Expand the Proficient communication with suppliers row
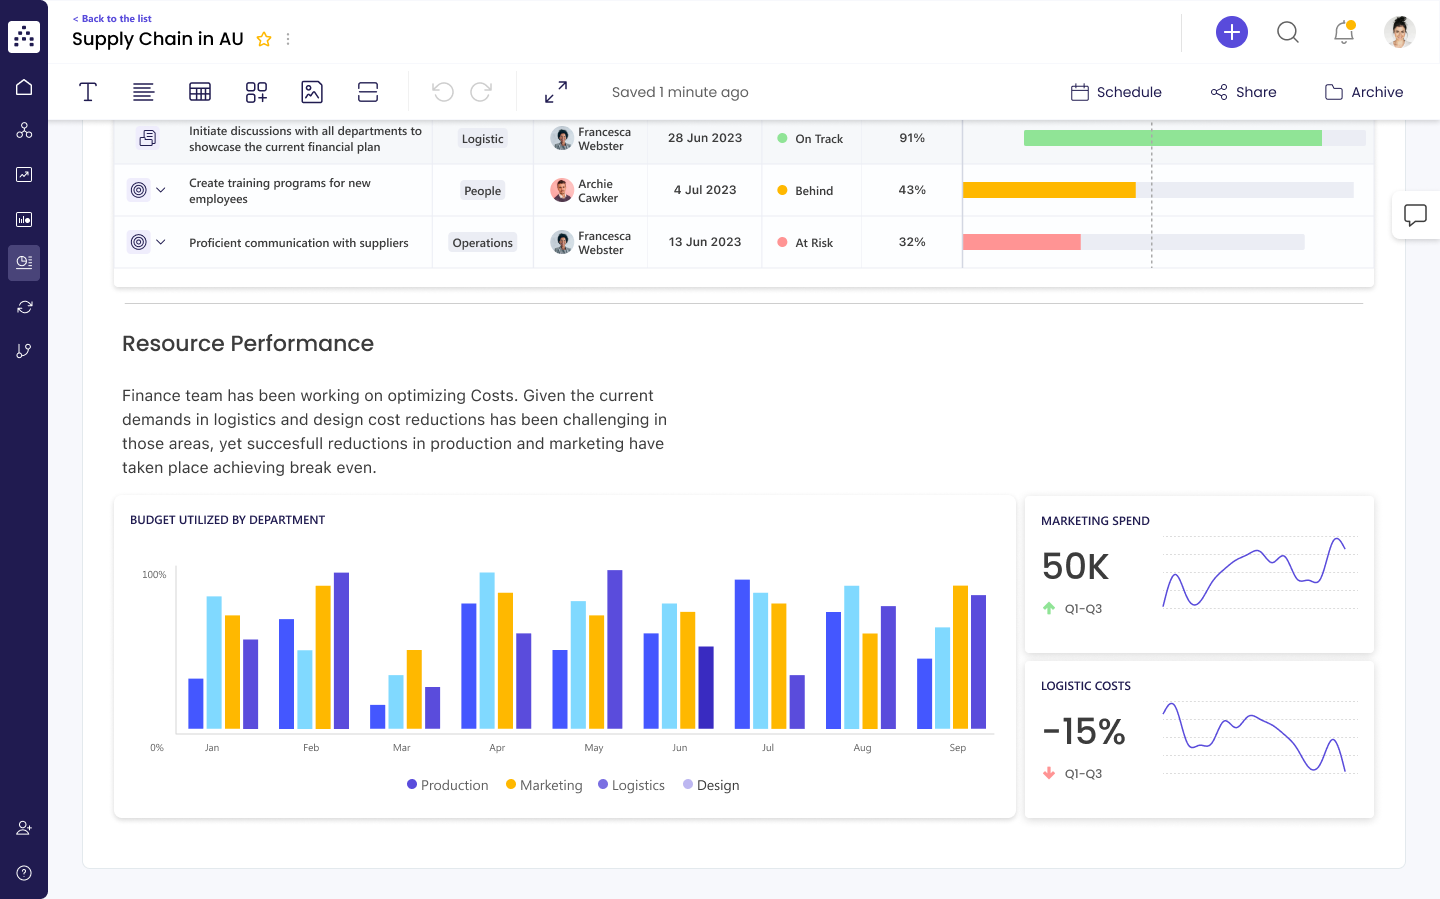This screenshot has height=899, width=1440. coord(161,242)
